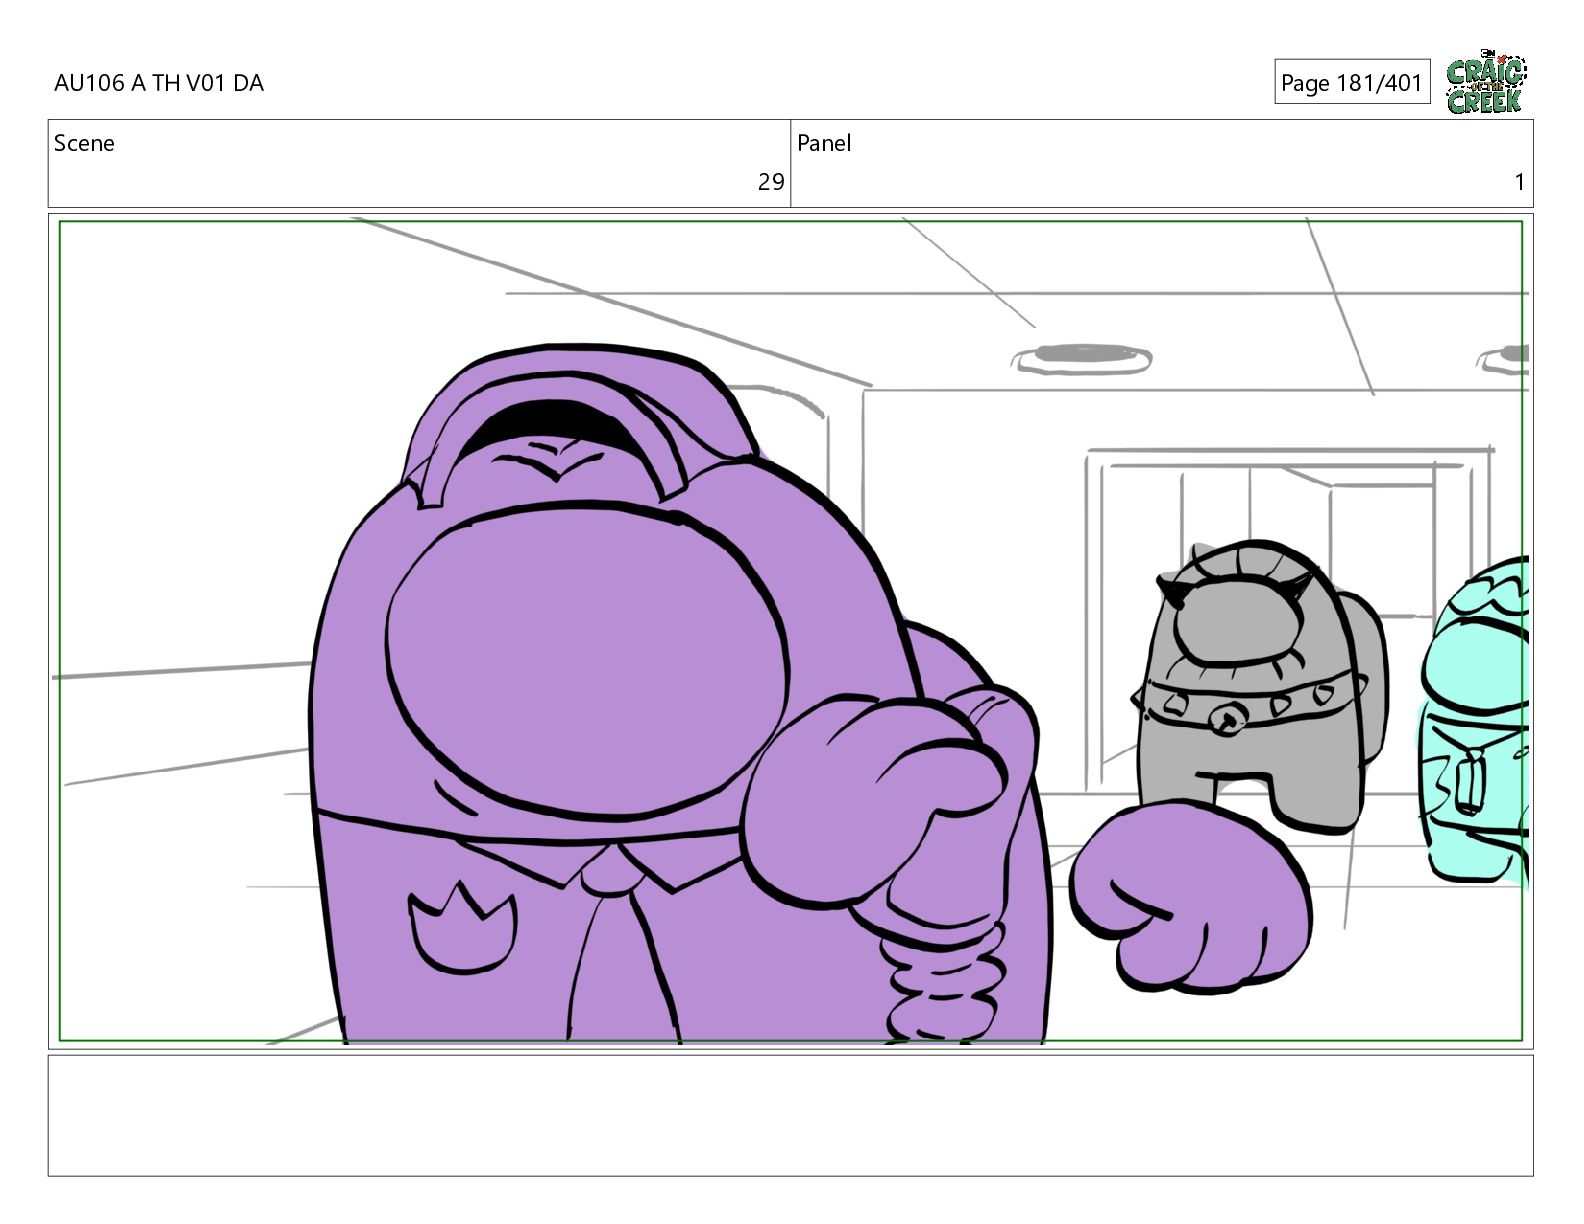
Task: Click the 'AU106 A TH V01 DA' header text
Action: [x=159, y=83]
